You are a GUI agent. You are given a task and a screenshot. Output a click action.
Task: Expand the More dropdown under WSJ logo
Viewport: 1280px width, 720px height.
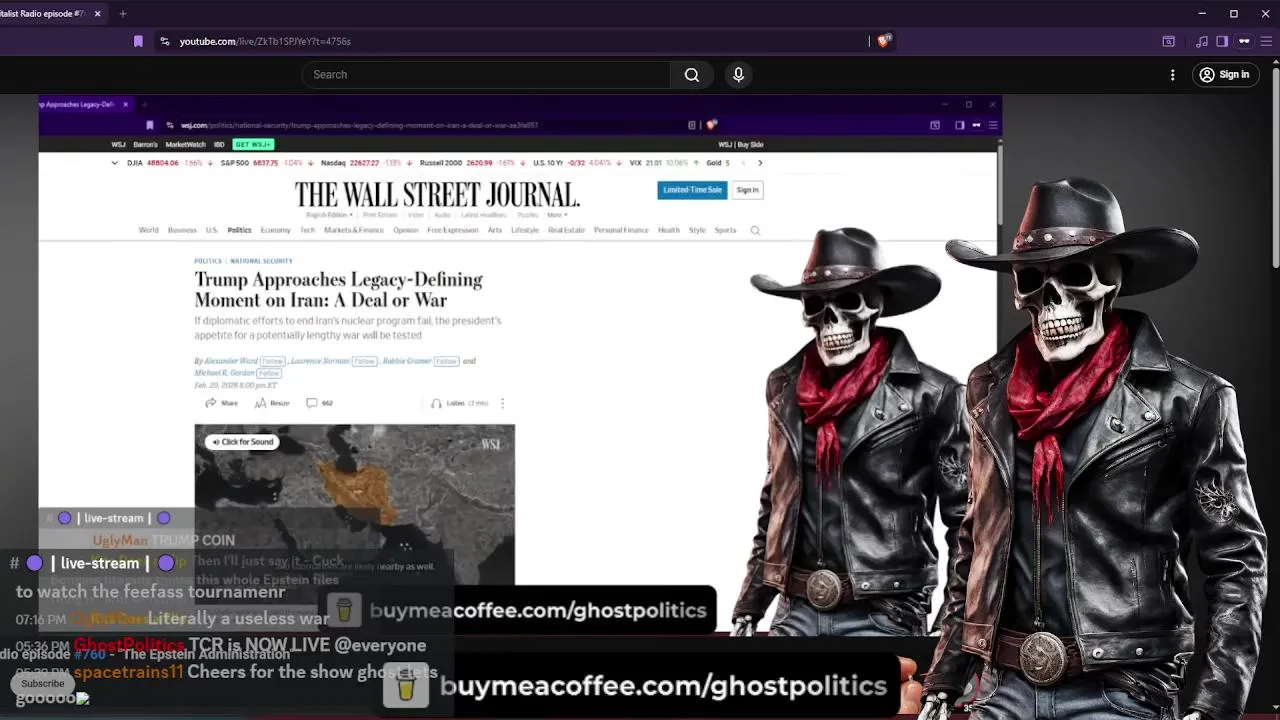point(557,215)
